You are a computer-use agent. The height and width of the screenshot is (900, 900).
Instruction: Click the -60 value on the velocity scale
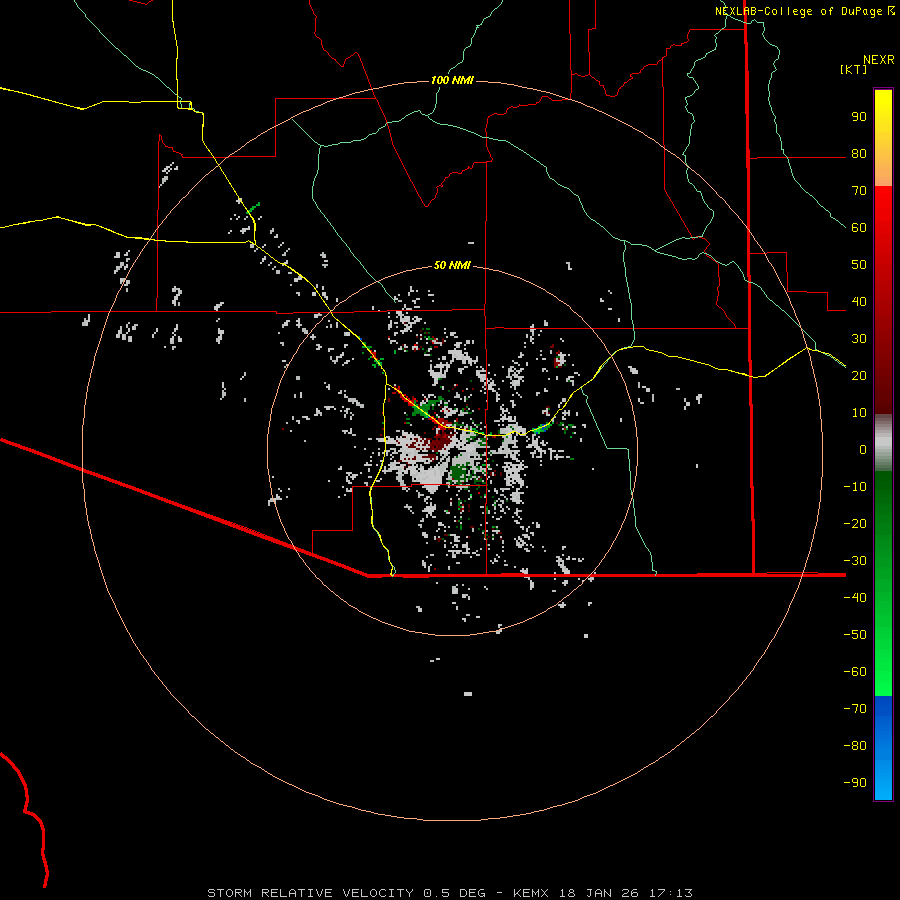[855, 672]
